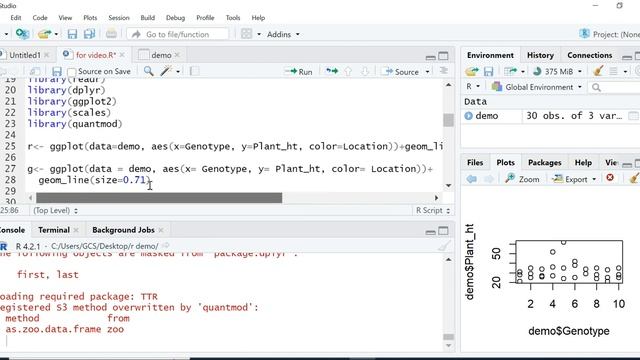Click the open file folder icon

coord(44,34)
